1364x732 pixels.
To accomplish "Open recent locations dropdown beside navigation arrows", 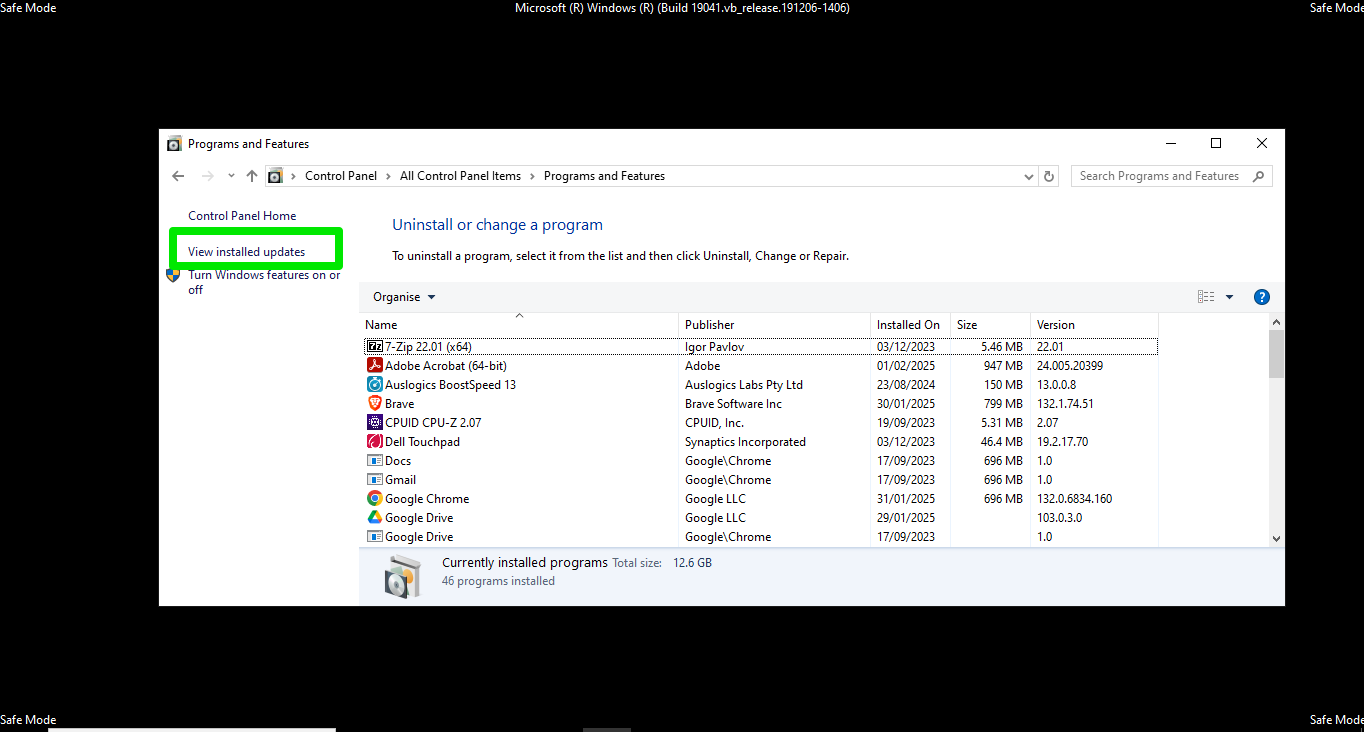I will pyautogui.click(x=231, y=176).
